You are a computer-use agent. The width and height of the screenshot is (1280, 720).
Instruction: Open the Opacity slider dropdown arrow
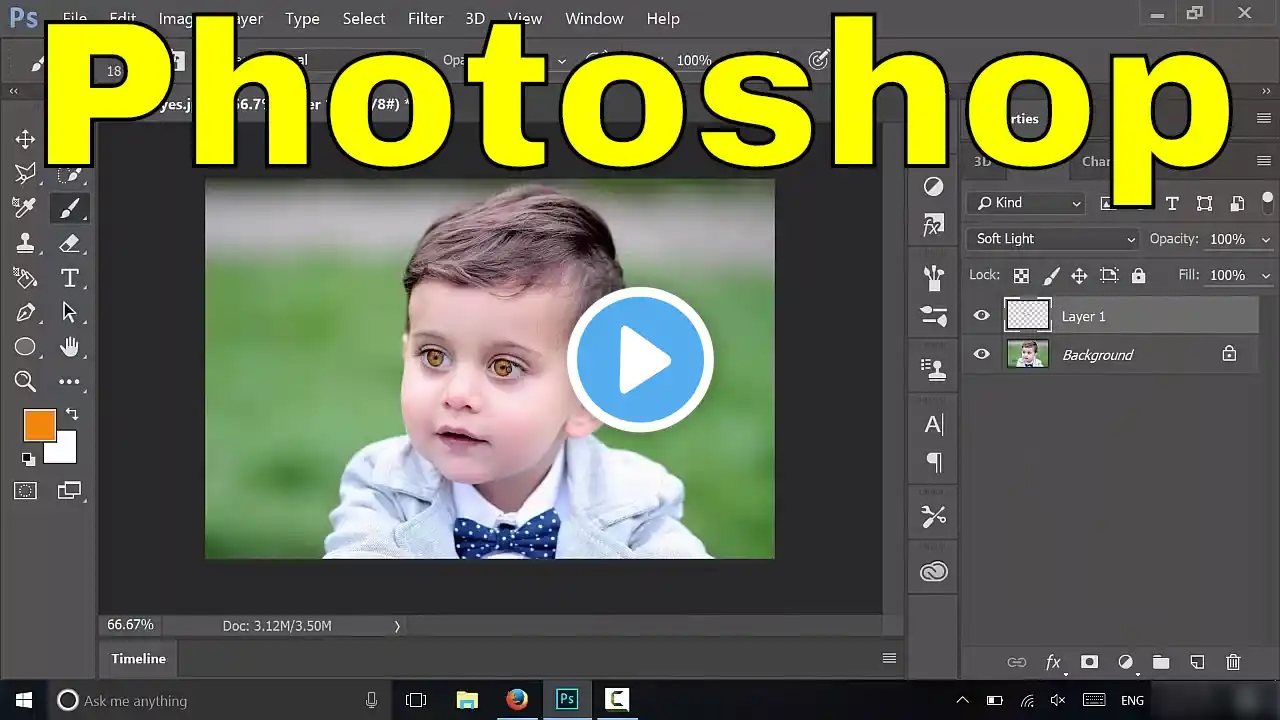pos(1265,240)
